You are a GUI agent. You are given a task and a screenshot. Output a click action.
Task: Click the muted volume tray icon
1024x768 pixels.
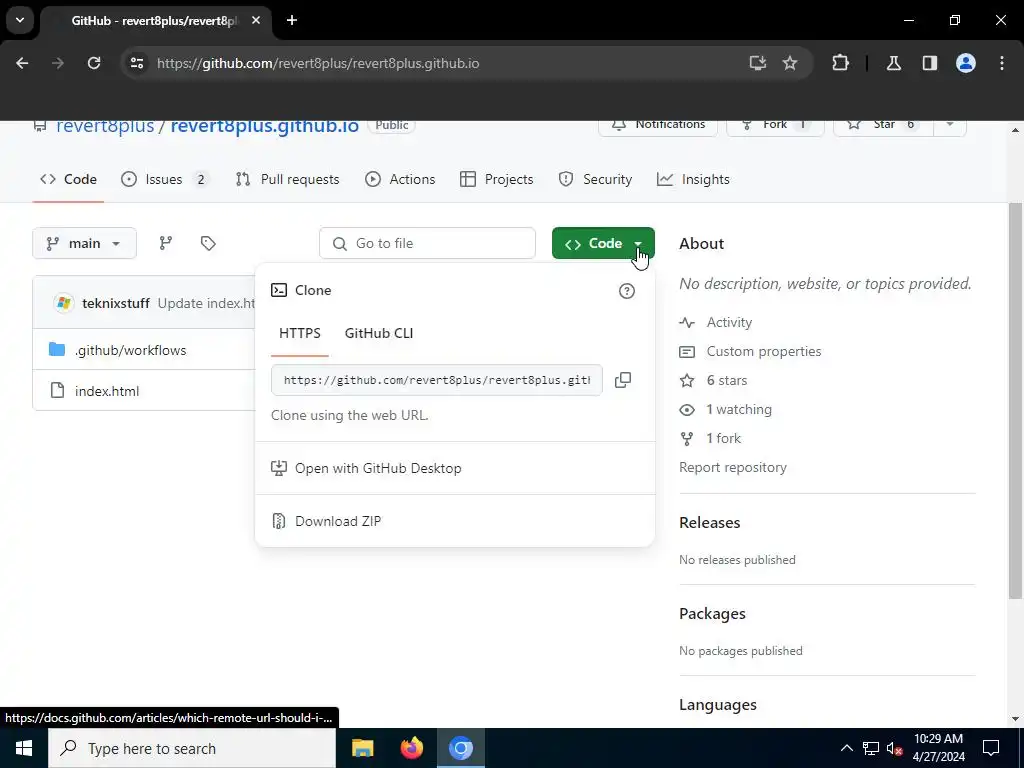click(894, 748)
